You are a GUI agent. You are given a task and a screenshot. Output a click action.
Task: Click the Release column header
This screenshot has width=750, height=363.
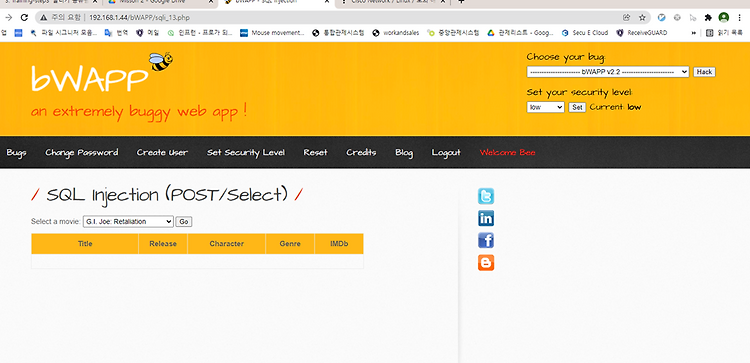163,243
